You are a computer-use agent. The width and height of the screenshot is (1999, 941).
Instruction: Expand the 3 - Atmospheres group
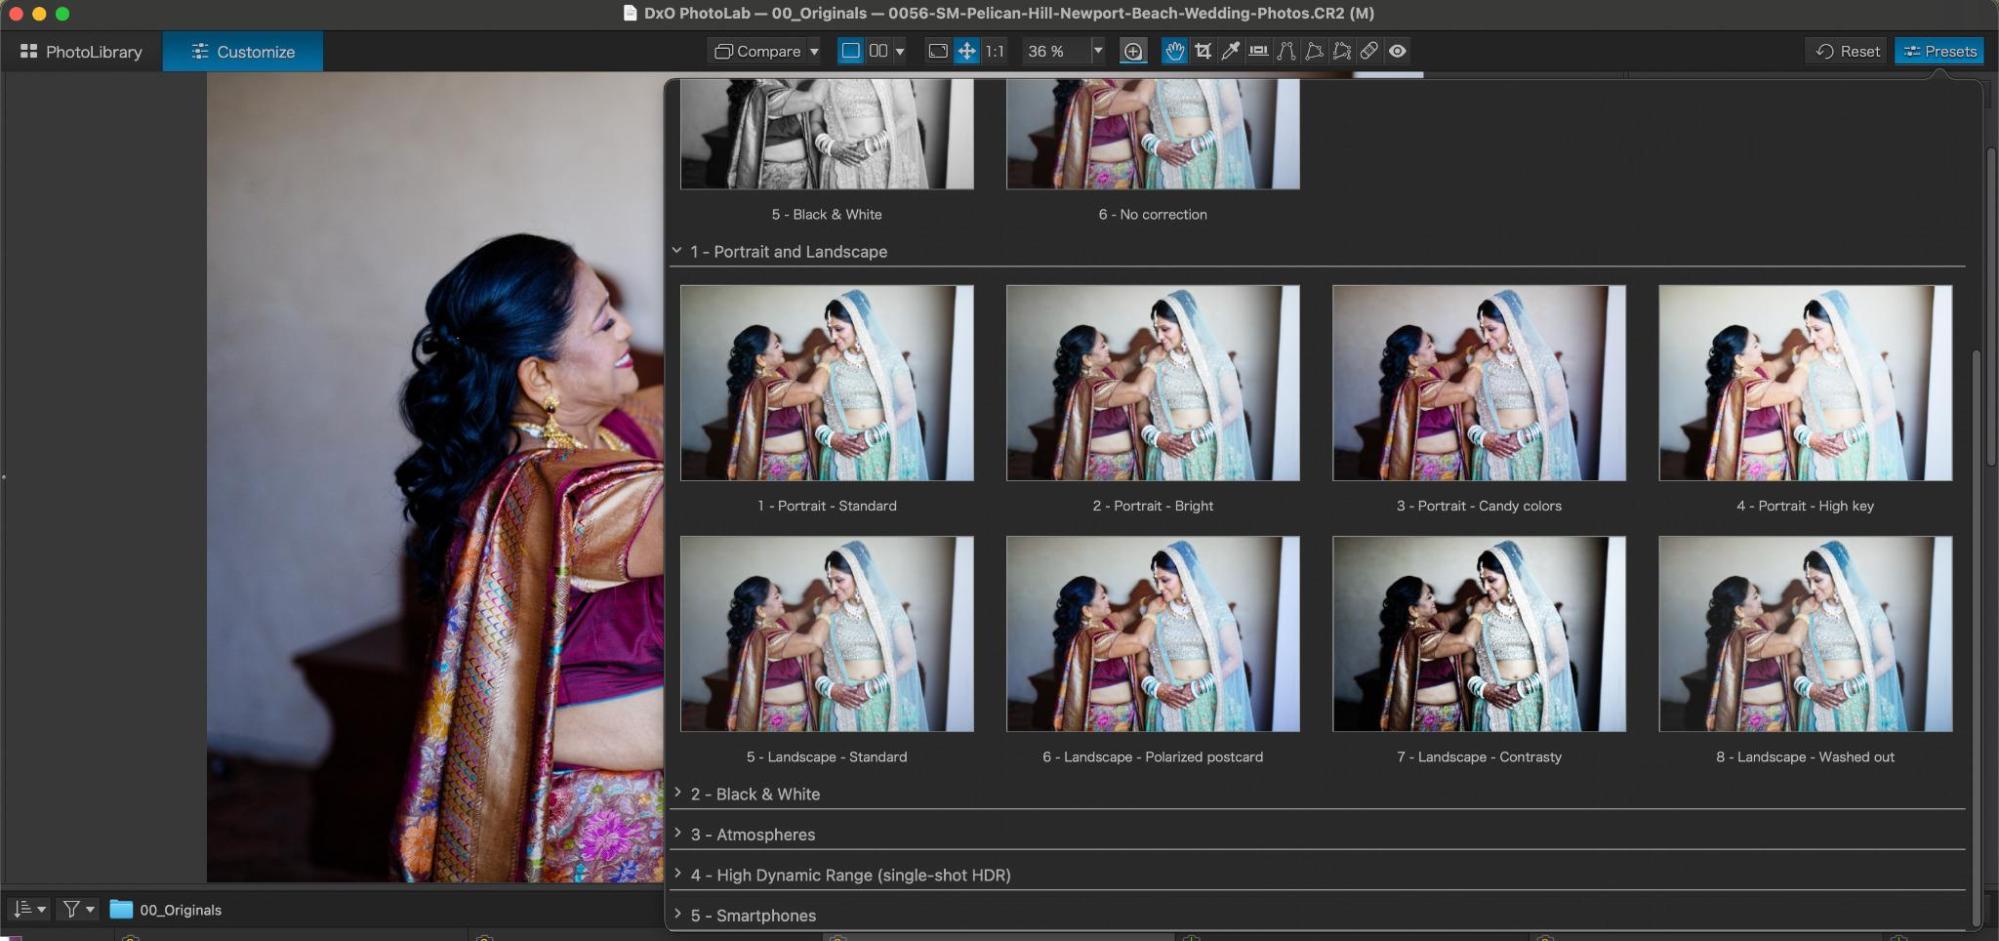coord(677,833)
